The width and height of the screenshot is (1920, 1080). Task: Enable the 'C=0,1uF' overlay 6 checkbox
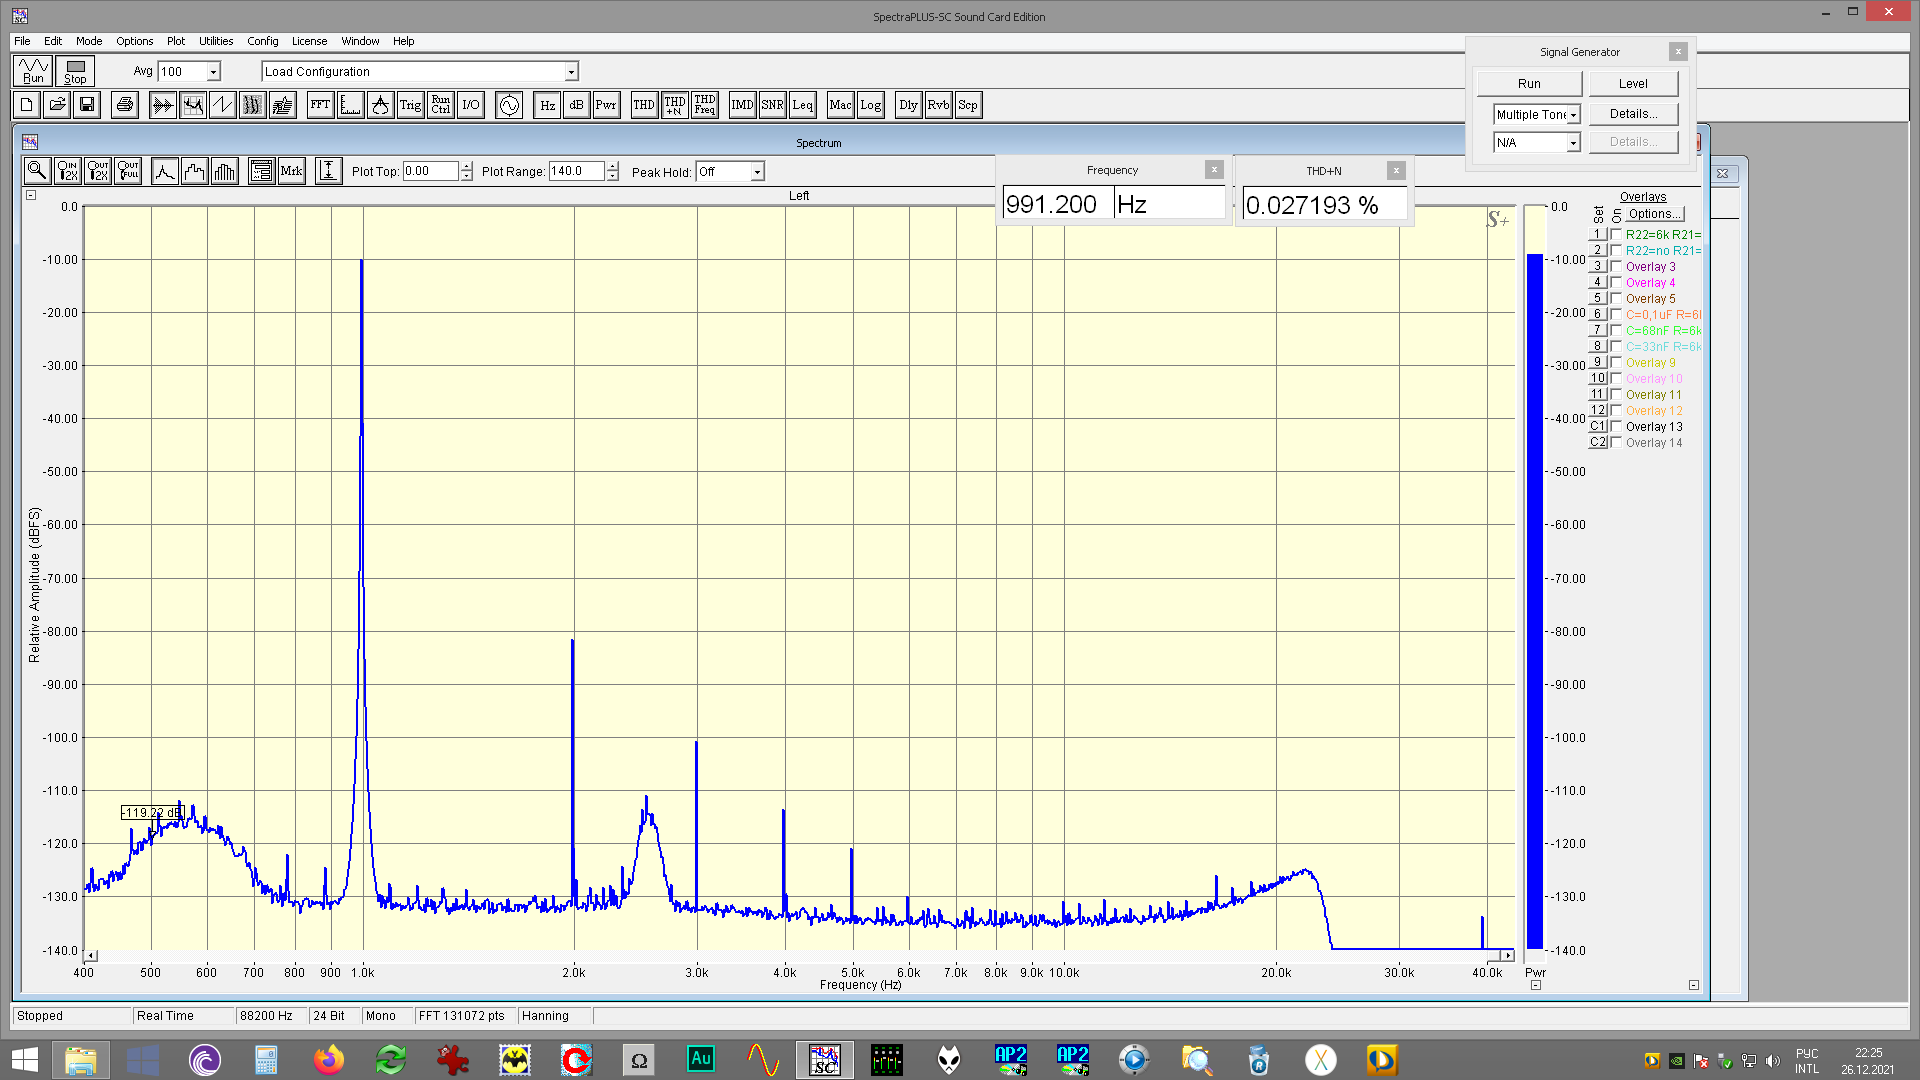(1615, 314)
